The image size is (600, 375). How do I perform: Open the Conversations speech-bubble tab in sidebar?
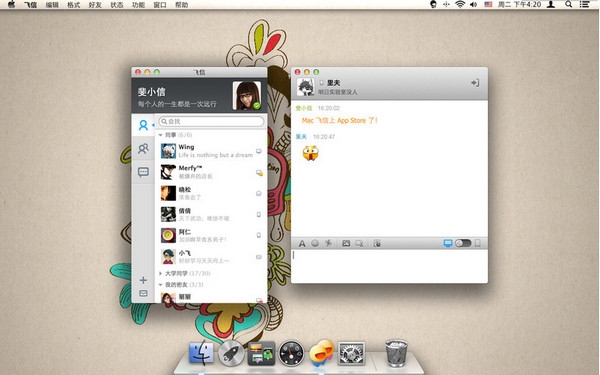coord(143,172)
